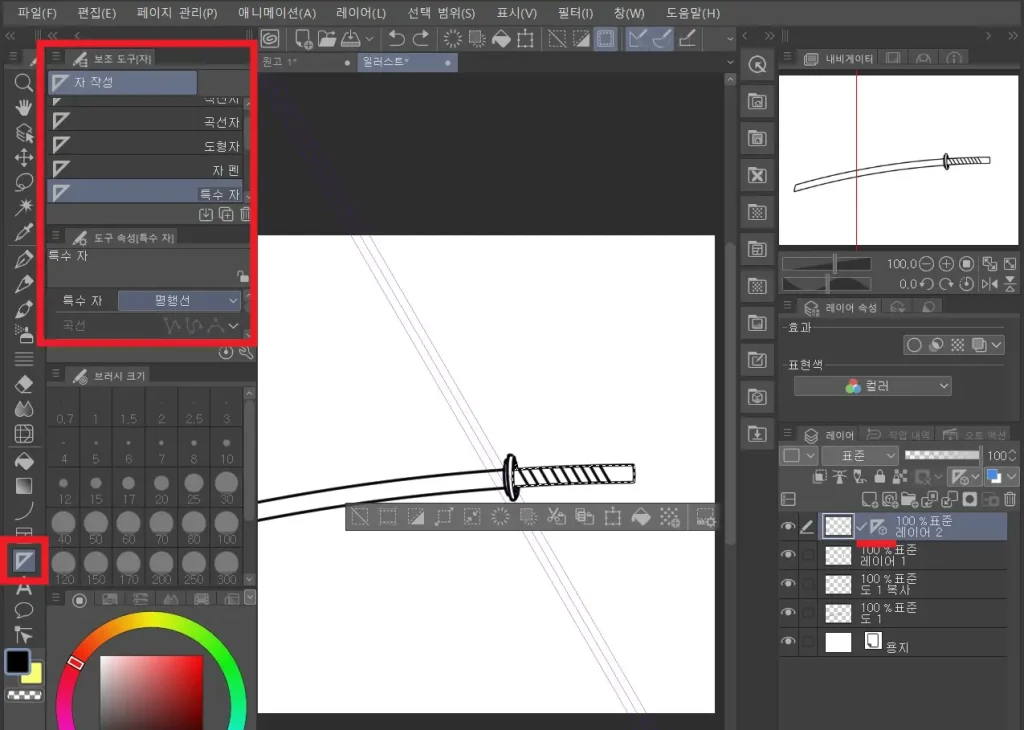Toggle visibility of 레이어 1
This screenshot has width=1024, height=730.
pyautogui.click(x=789, y=556)
